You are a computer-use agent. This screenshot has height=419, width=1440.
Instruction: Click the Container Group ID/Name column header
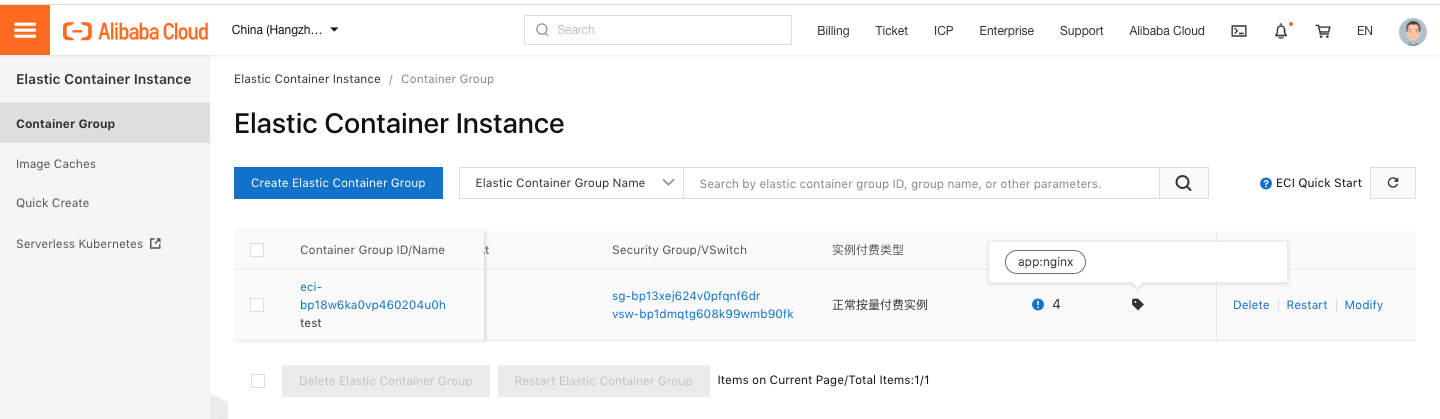[372, 250]
